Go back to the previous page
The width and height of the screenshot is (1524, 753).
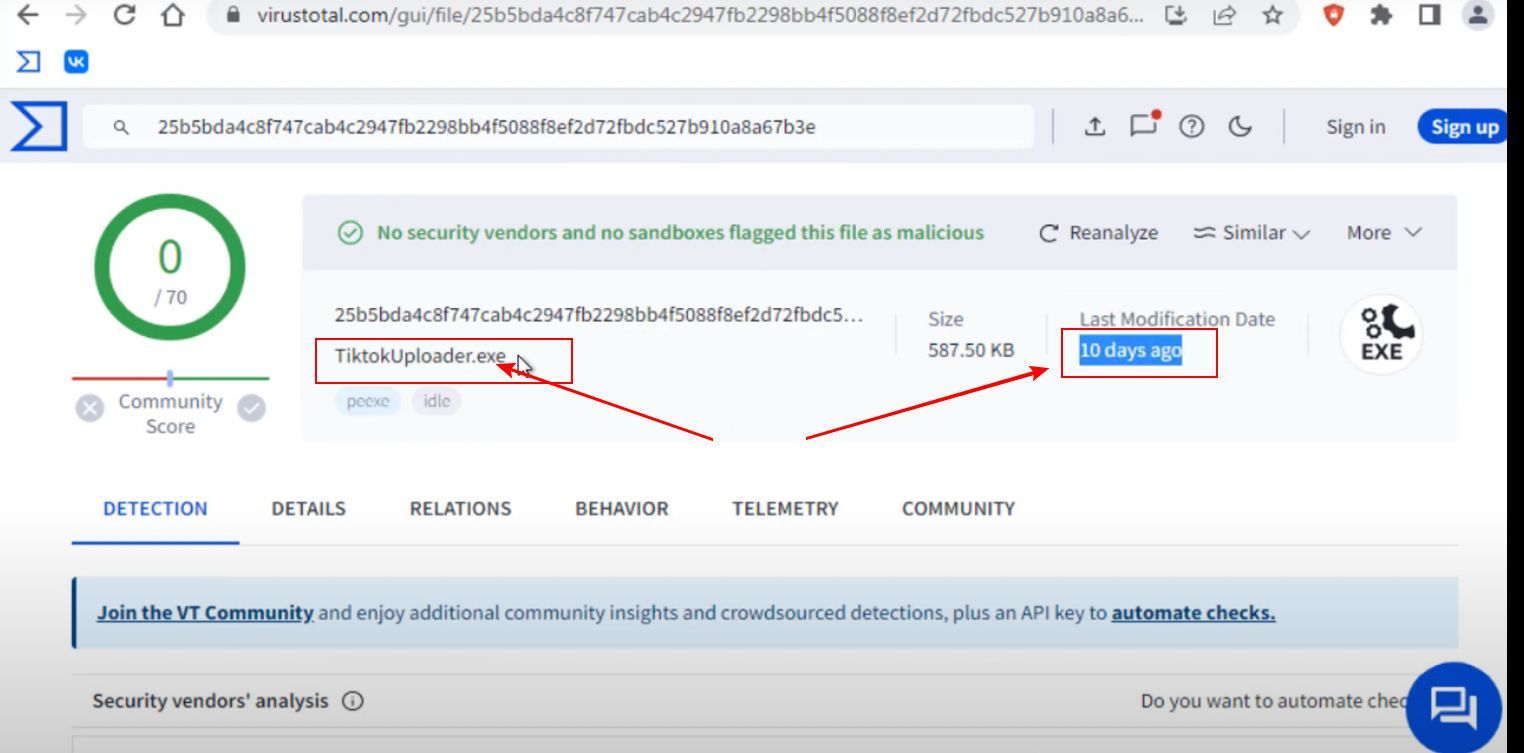tap(28, 15)
